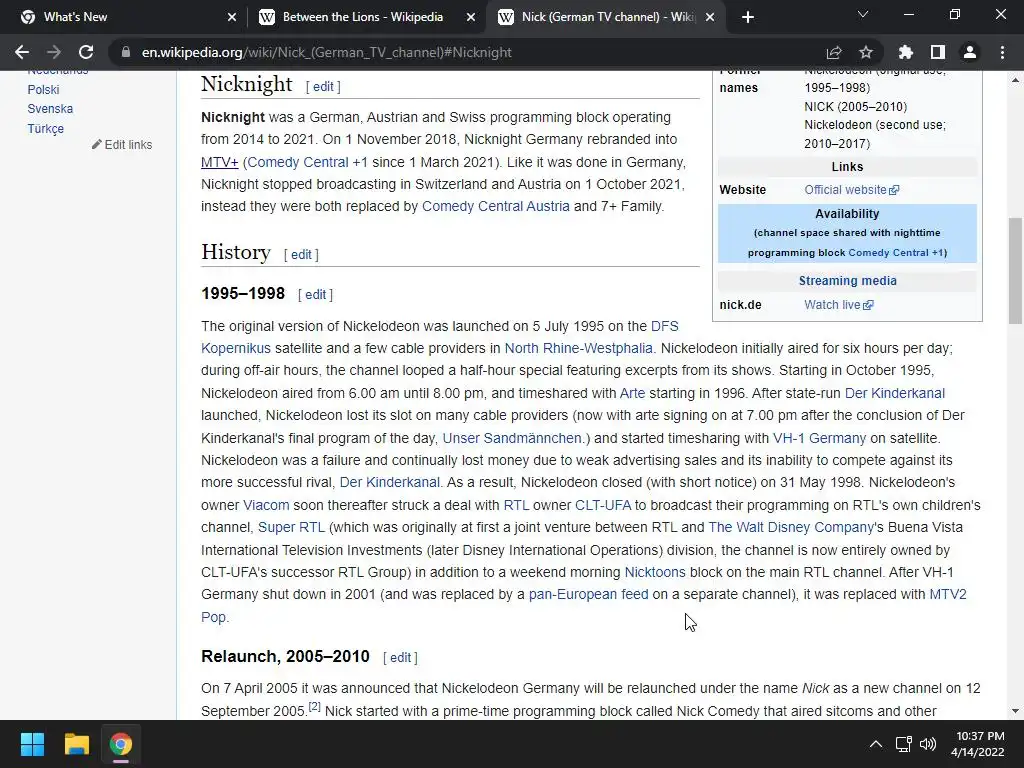1024x768 pixels.
Task: Edit the 1995–1998 section
Action: [315, 295]
